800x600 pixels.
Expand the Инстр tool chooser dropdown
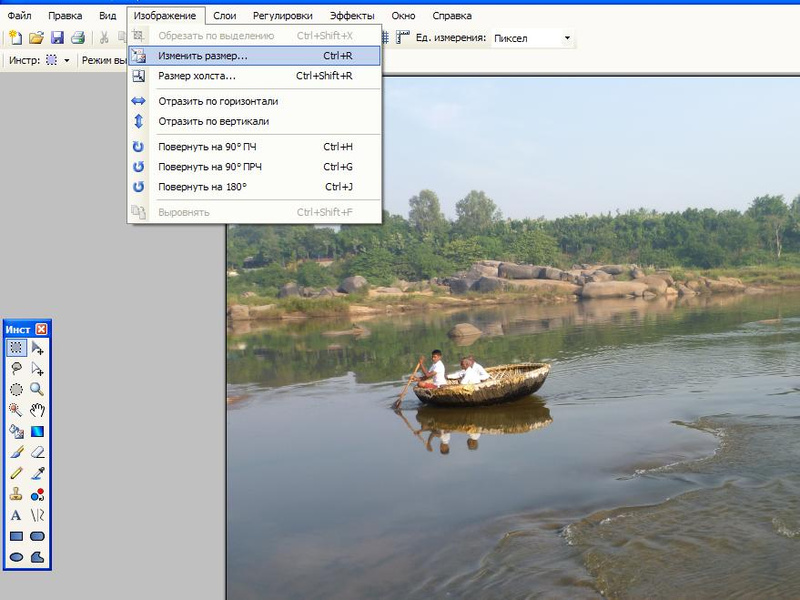66,61
